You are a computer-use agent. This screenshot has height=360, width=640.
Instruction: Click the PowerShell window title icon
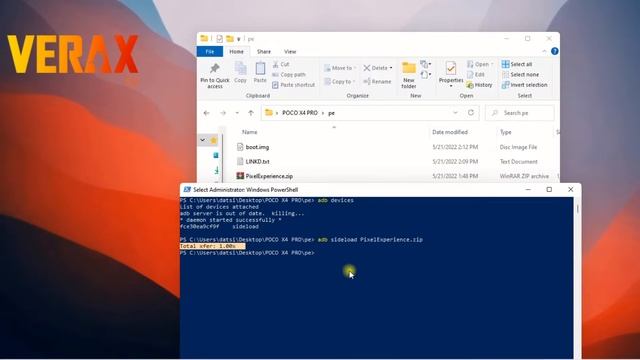[187, 189]
